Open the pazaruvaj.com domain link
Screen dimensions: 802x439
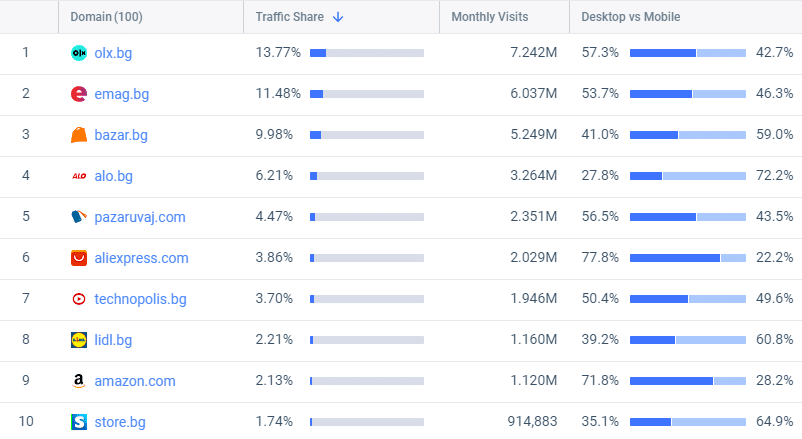pos(140,217)
